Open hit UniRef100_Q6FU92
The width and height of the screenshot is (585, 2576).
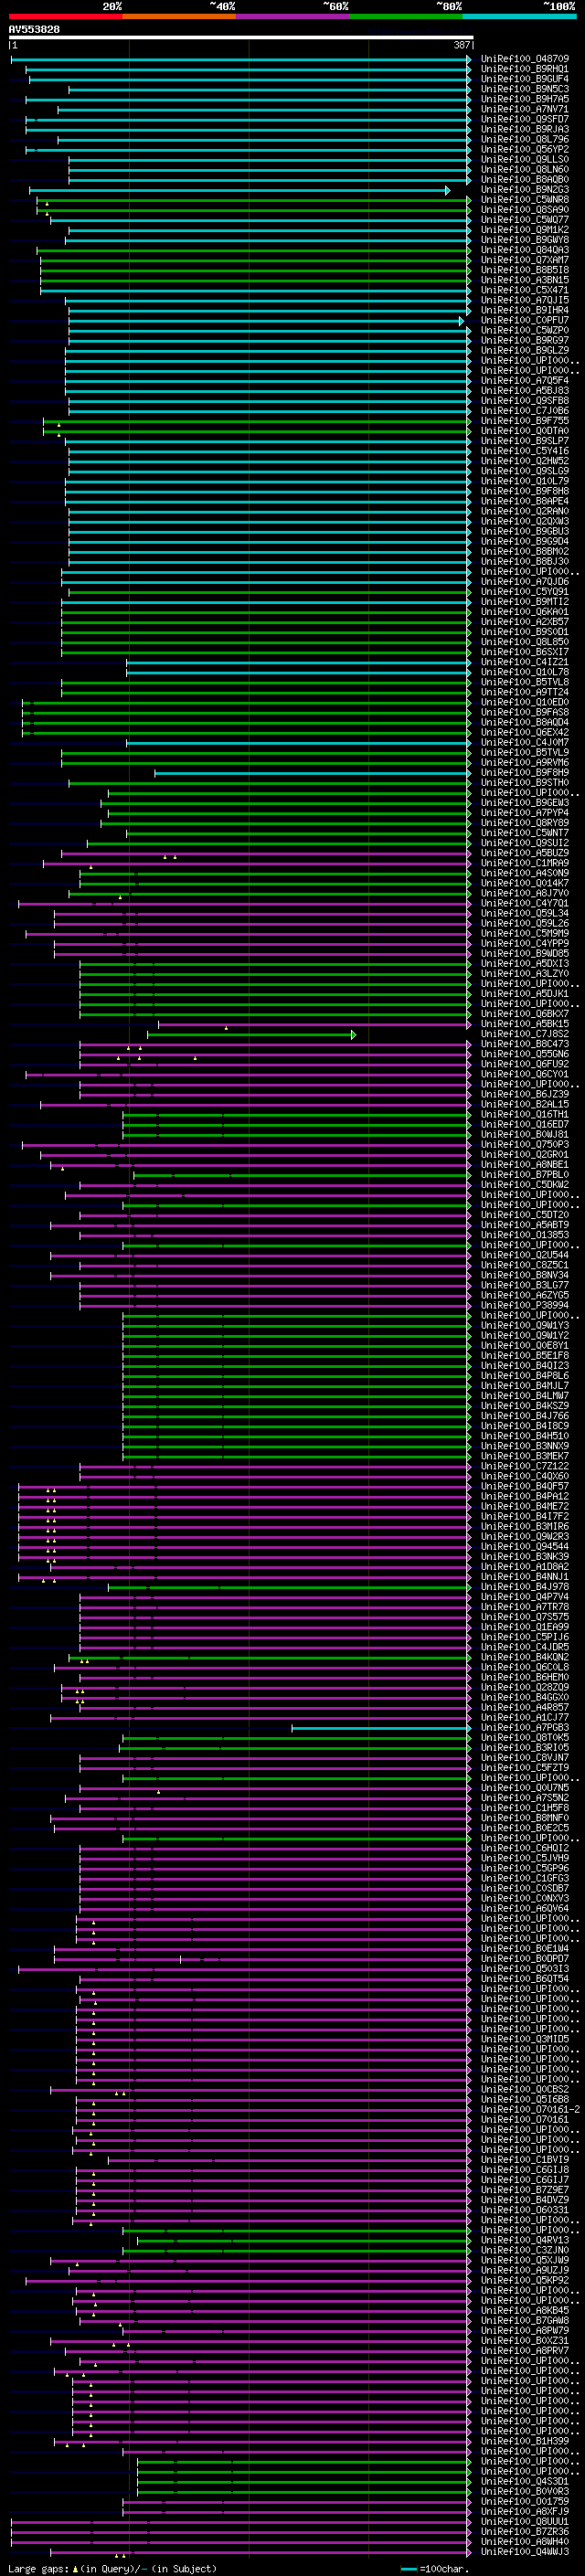point(525,1064)
